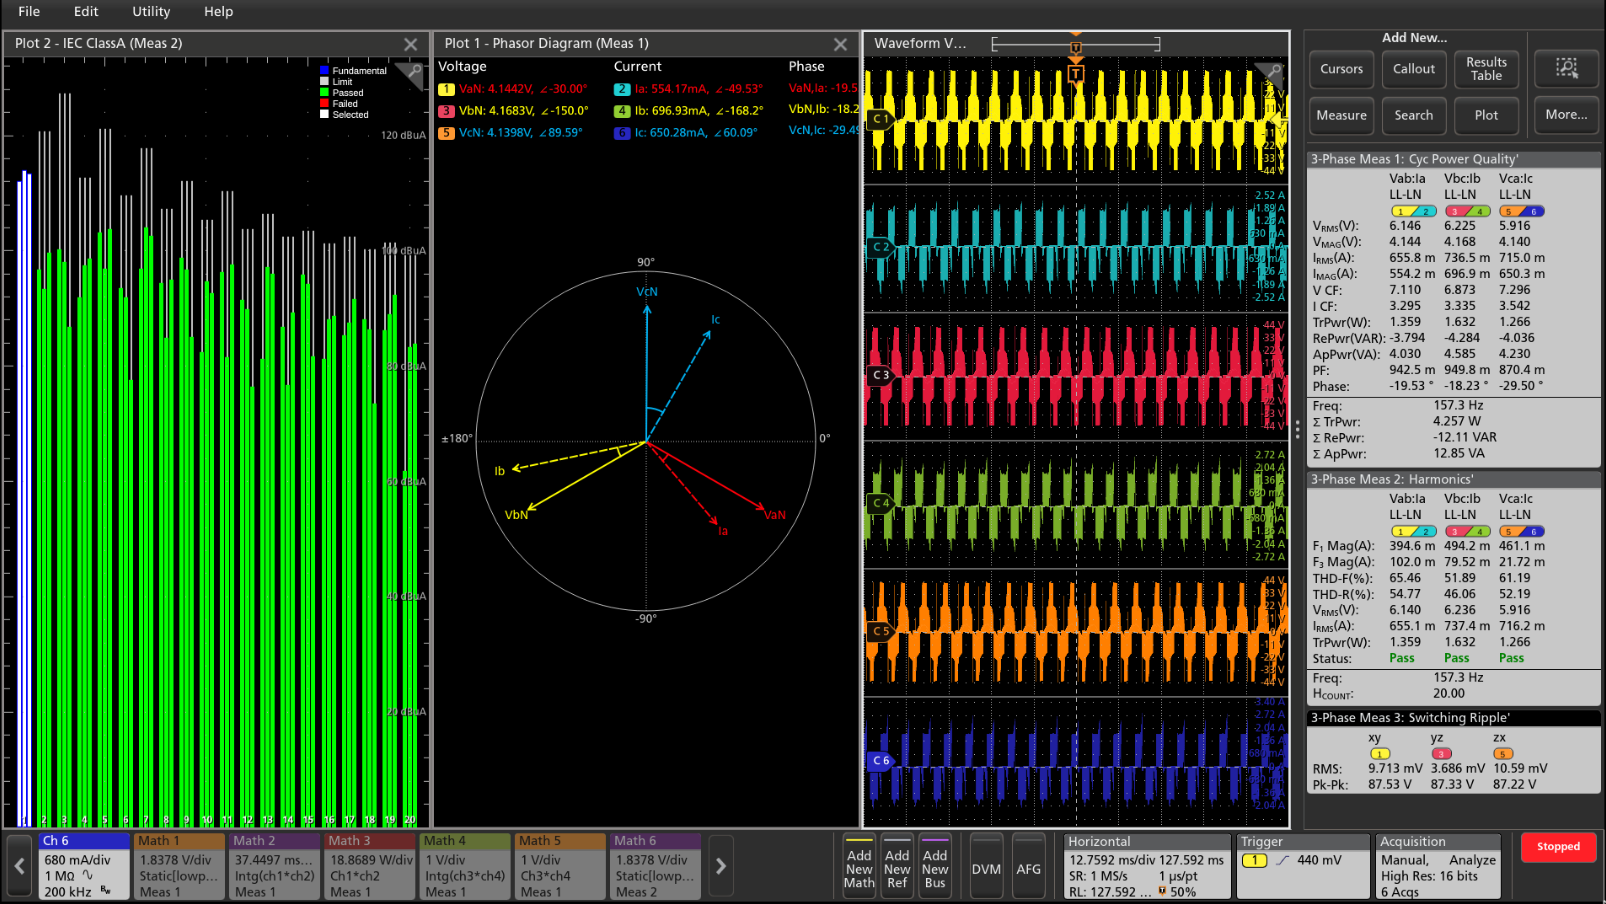Viewport: 1606px width, 904px height.
Task: Open the More... options
Action: click(1565, 115)
